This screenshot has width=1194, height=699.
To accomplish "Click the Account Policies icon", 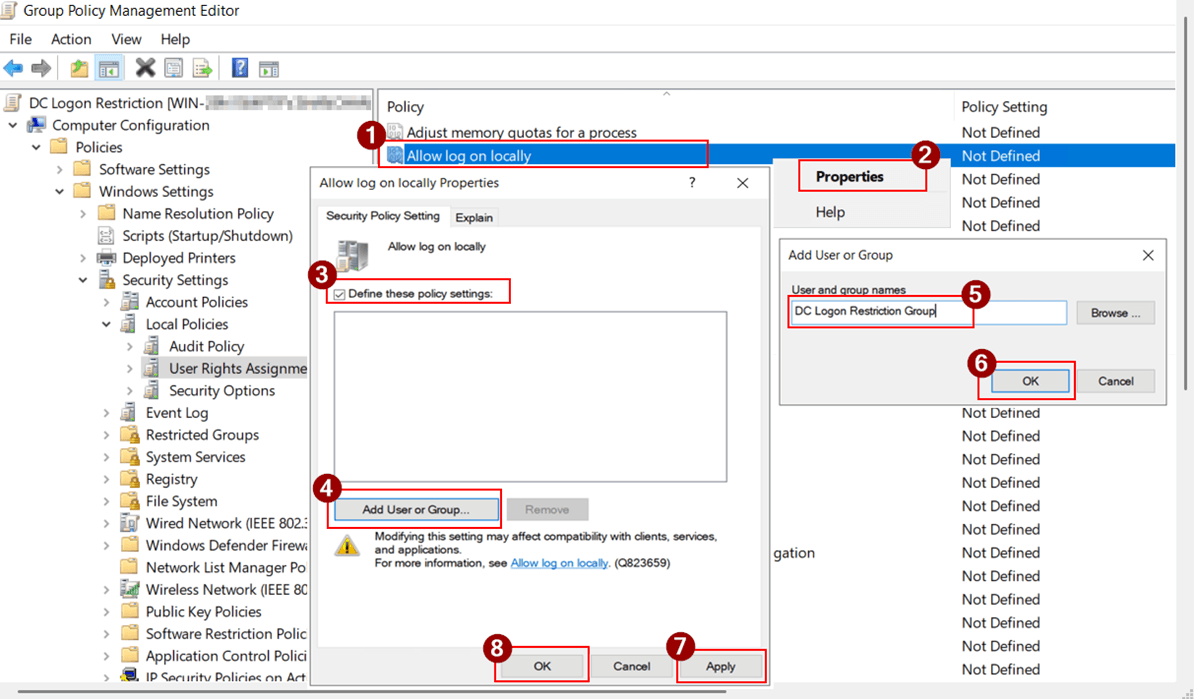I will [130, 302].
